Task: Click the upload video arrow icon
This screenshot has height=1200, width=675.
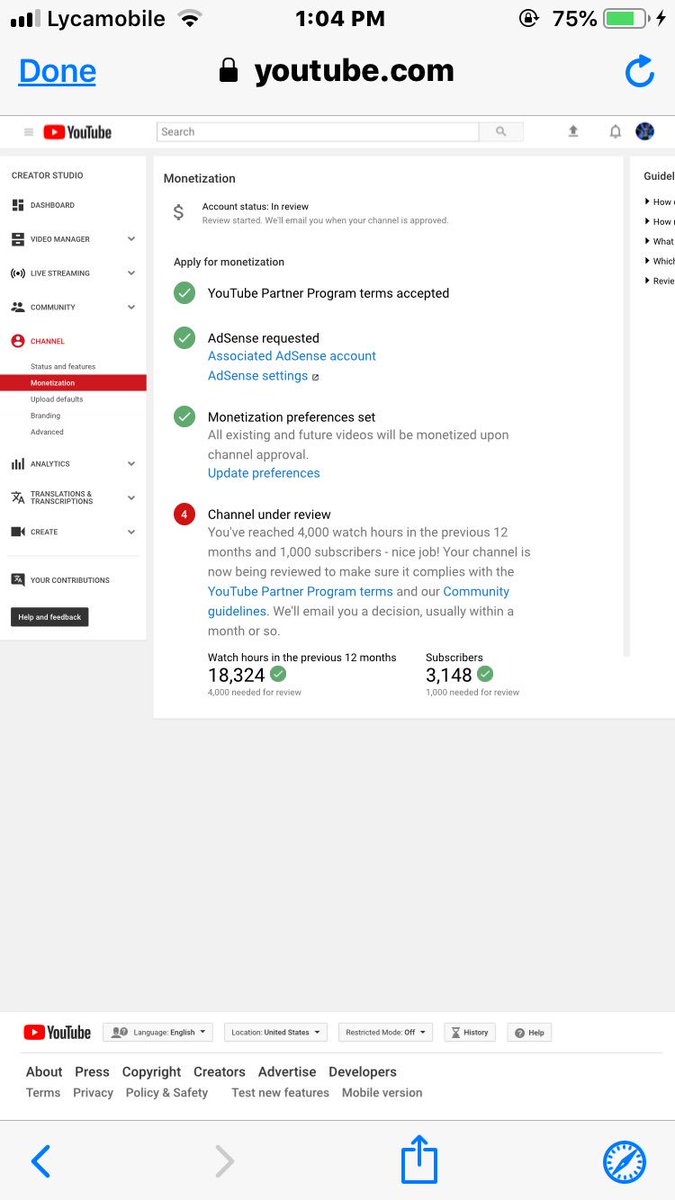Action: click(x=573, y=131)
